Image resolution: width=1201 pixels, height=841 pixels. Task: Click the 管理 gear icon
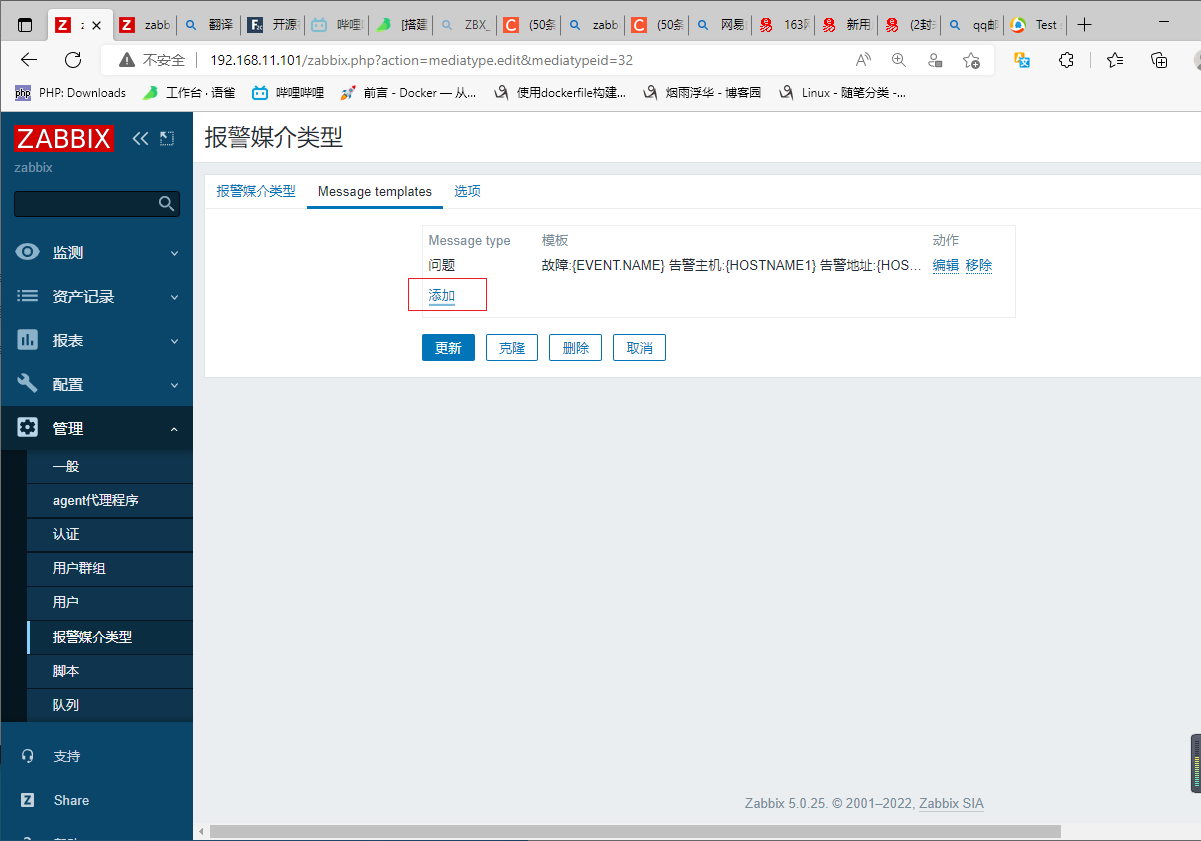click(28, 428)
